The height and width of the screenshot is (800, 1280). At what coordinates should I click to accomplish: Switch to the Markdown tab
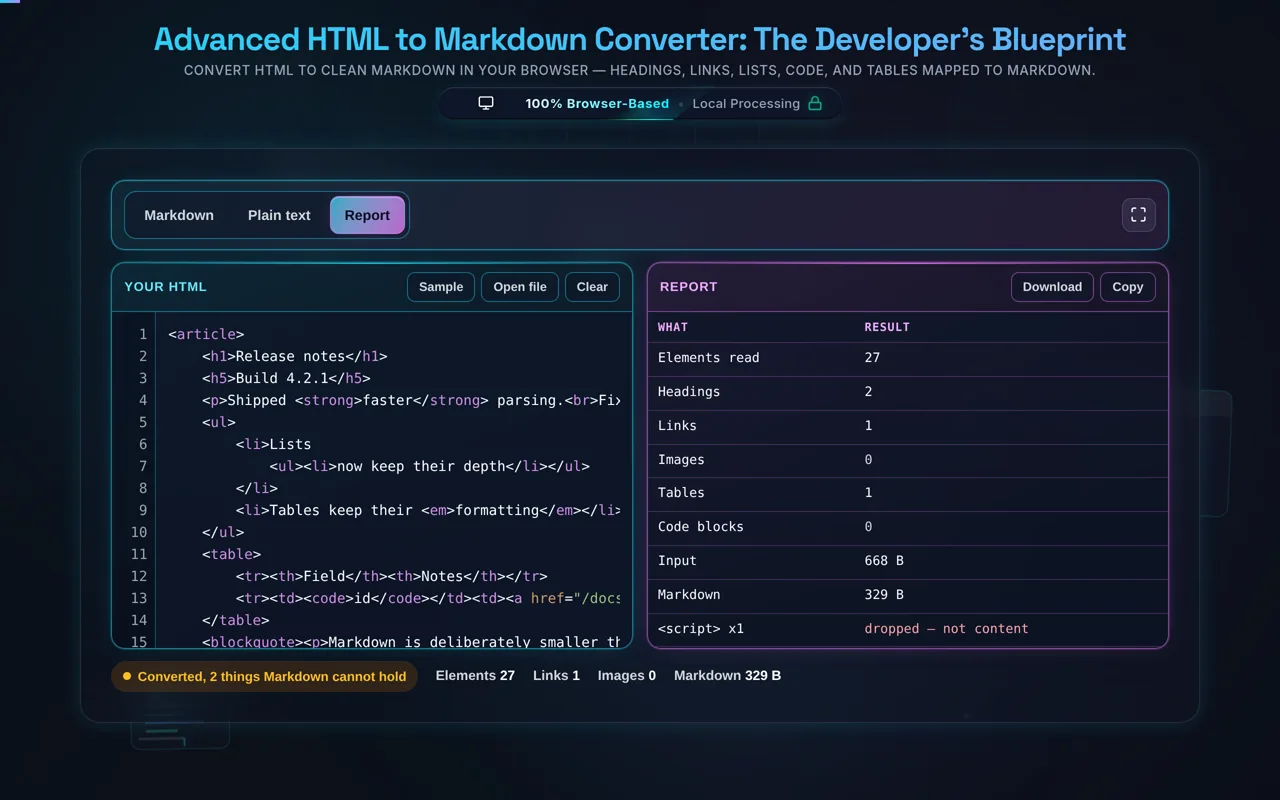(179, 215)
